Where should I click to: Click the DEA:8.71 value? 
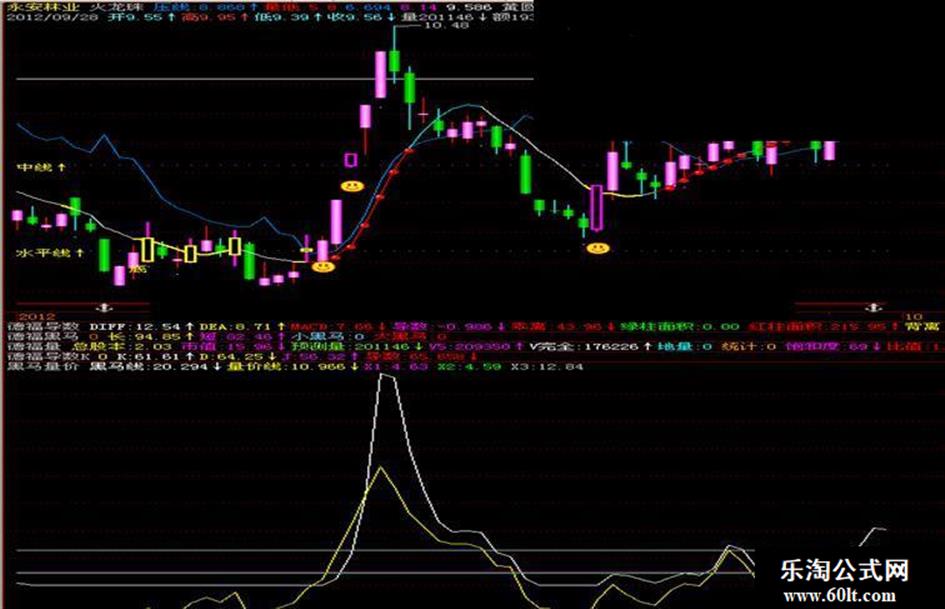coord(235,327)
